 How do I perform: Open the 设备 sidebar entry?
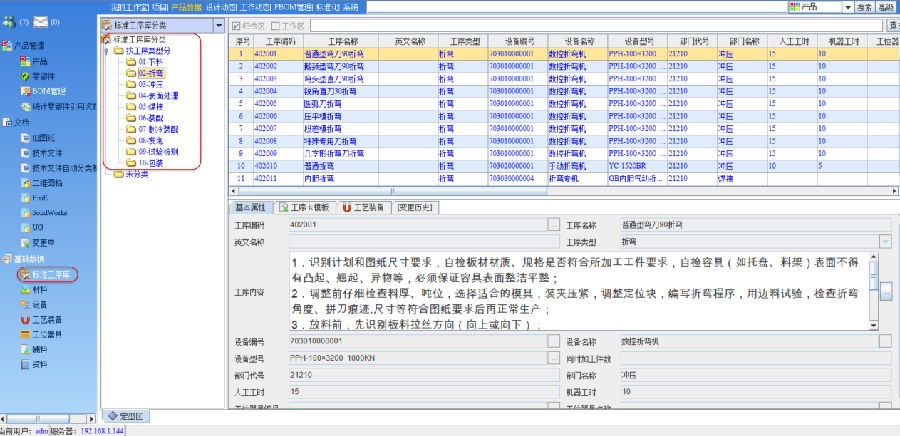26,305
